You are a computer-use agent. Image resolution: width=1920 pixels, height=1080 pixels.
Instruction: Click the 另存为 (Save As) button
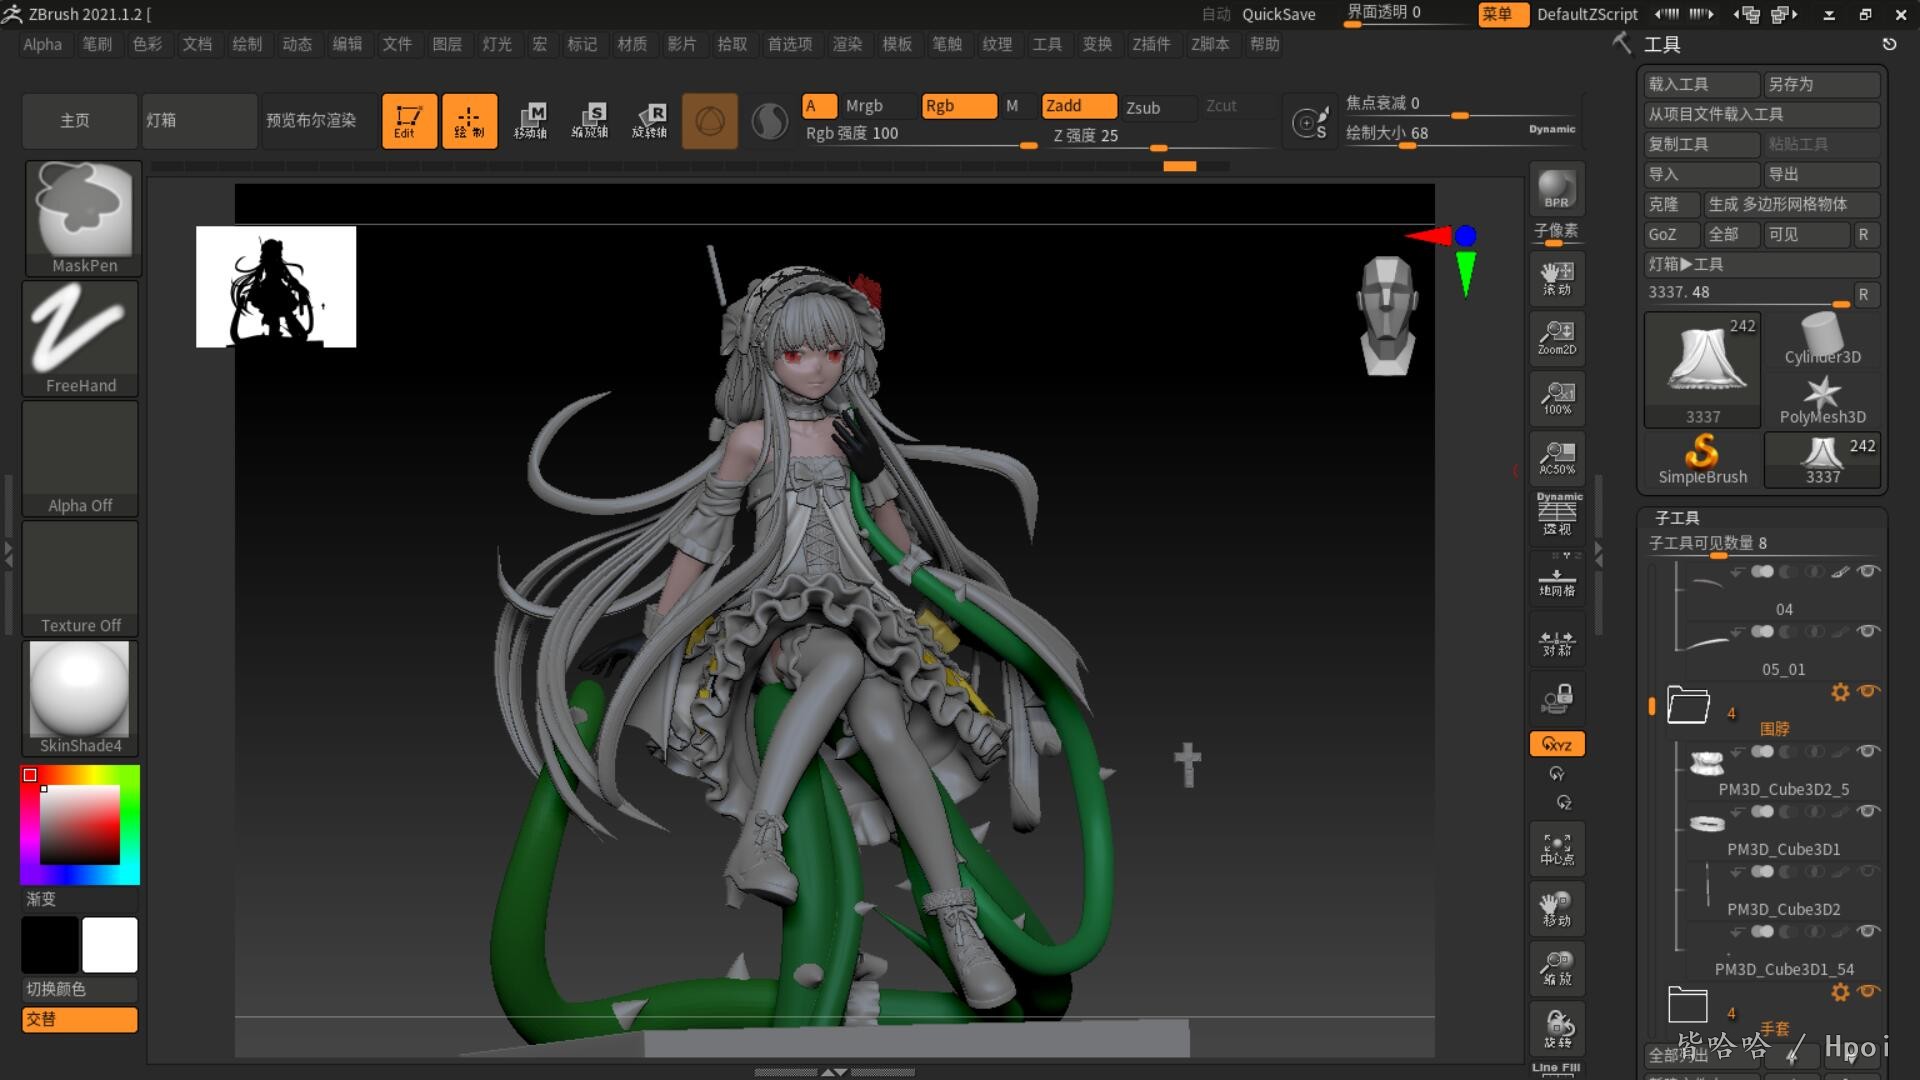[x=1822, y=85]
